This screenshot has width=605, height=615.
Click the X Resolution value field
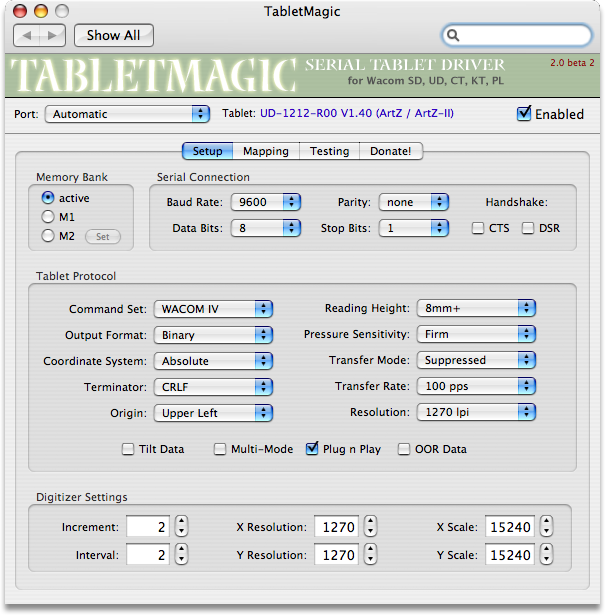click(x=336, y=526)
